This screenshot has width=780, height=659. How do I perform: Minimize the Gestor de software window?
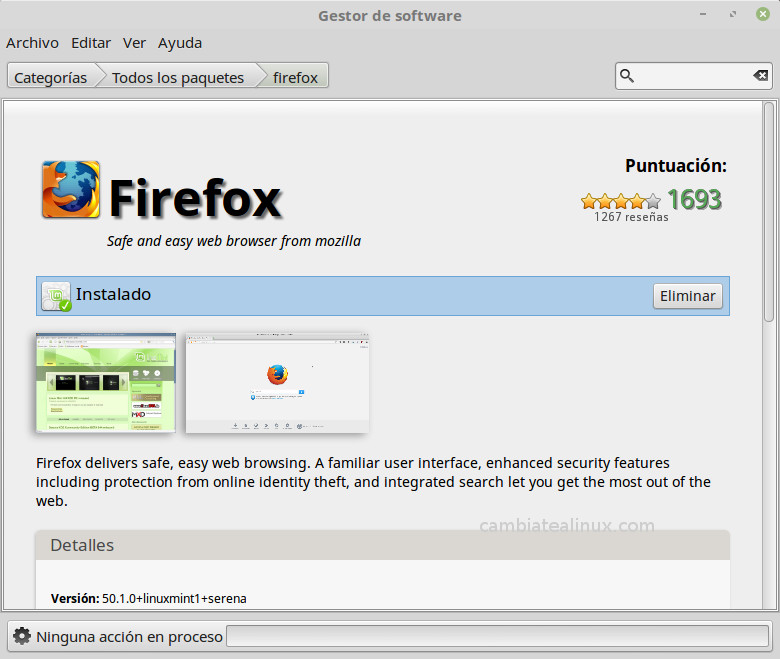pyautogui.click(x=703, y=14)
